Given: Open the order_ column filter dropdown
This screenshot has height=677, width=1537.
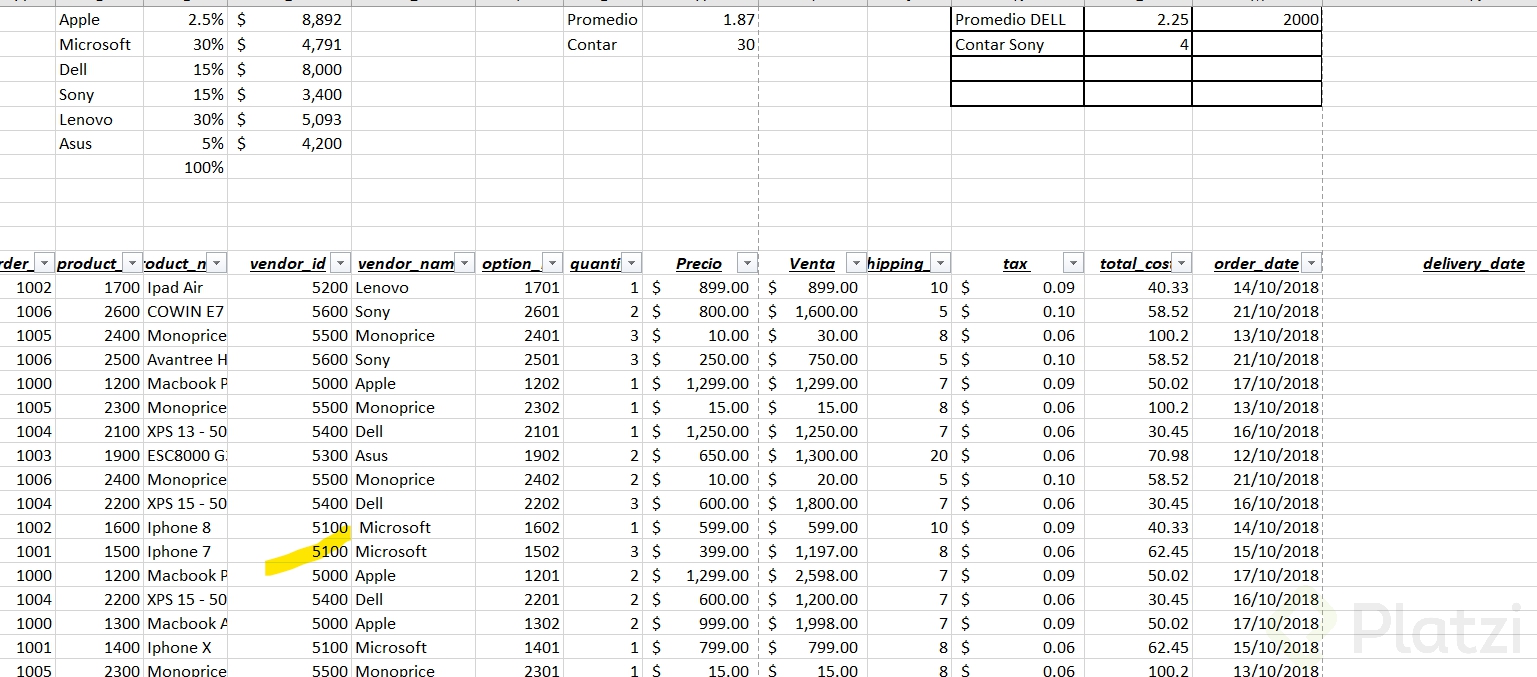Looking at the screenshot, I should (45, 264).
